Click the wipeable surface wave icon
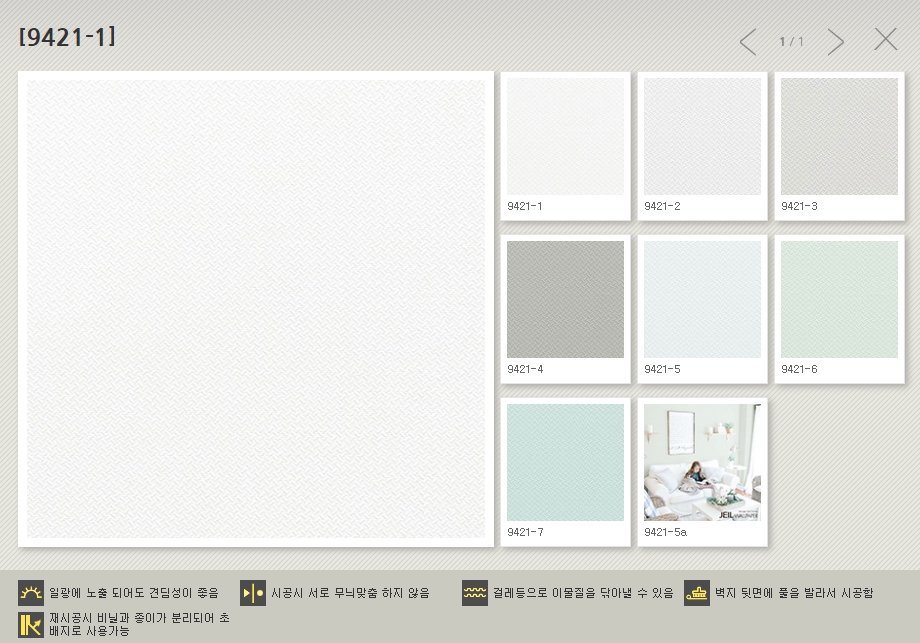This screenshot has height=643, width=920. (x=475, y=593)
